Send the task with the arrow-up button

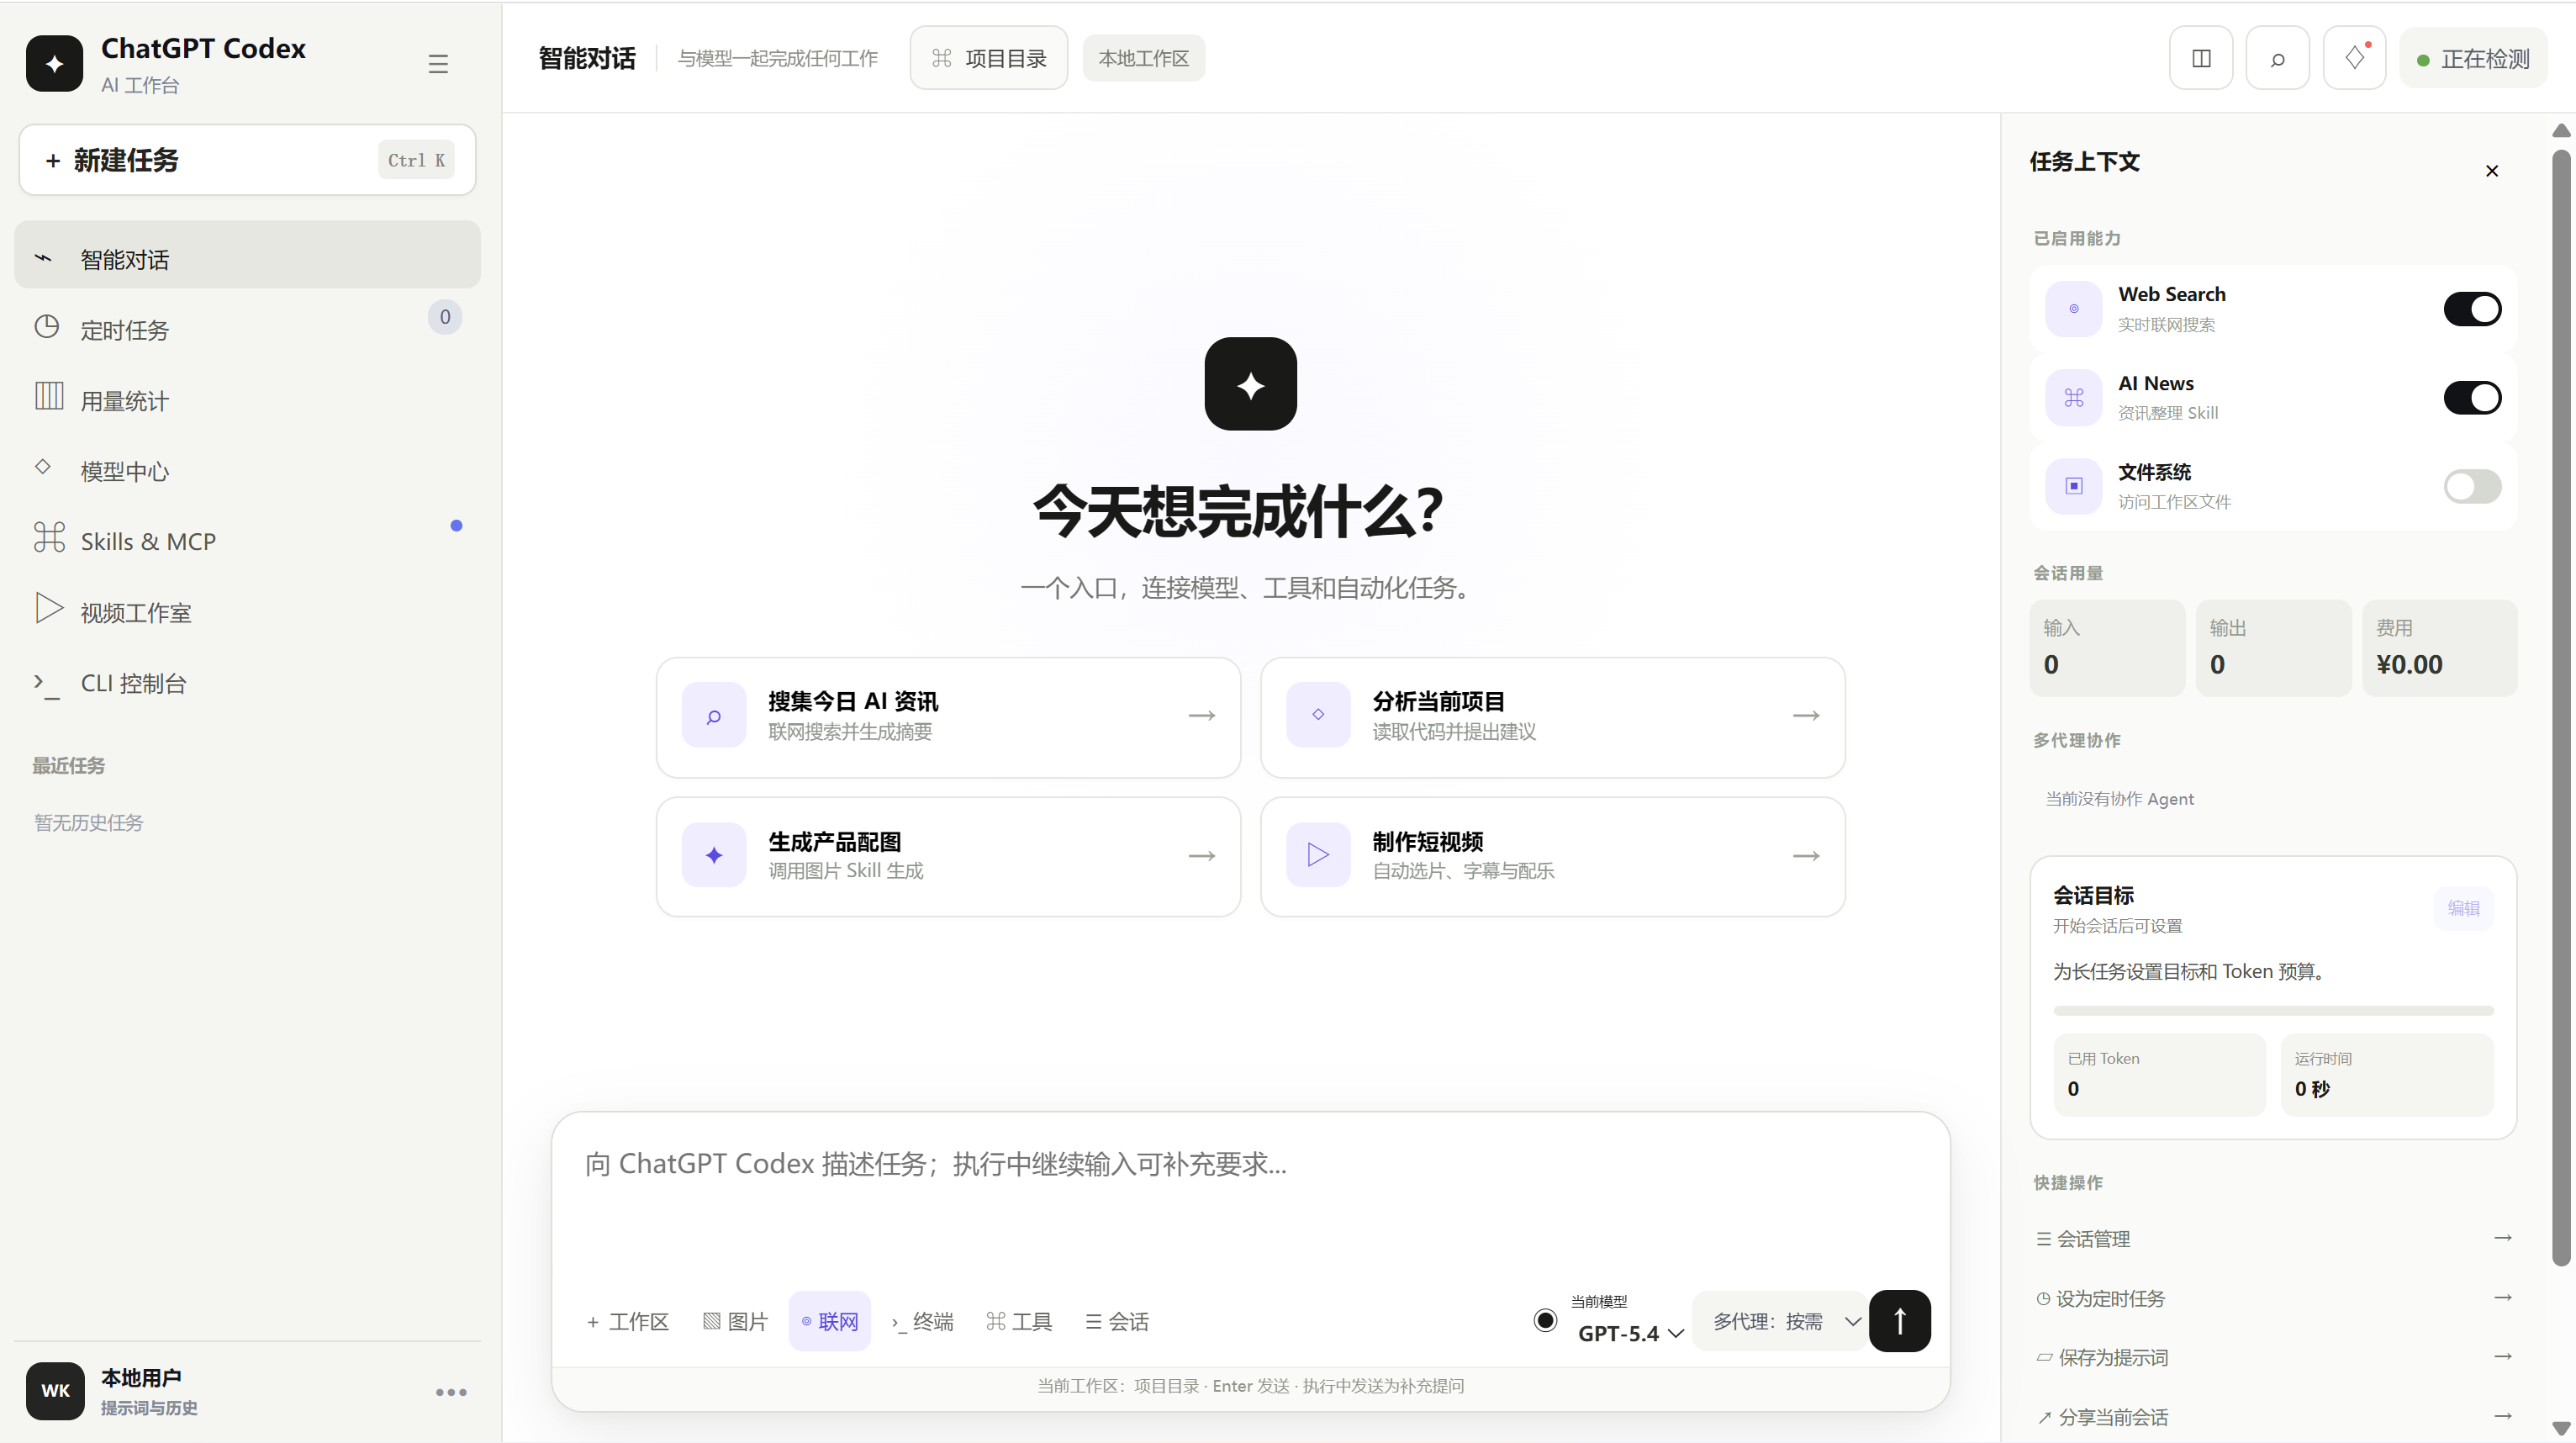tap(1899, 1321)
